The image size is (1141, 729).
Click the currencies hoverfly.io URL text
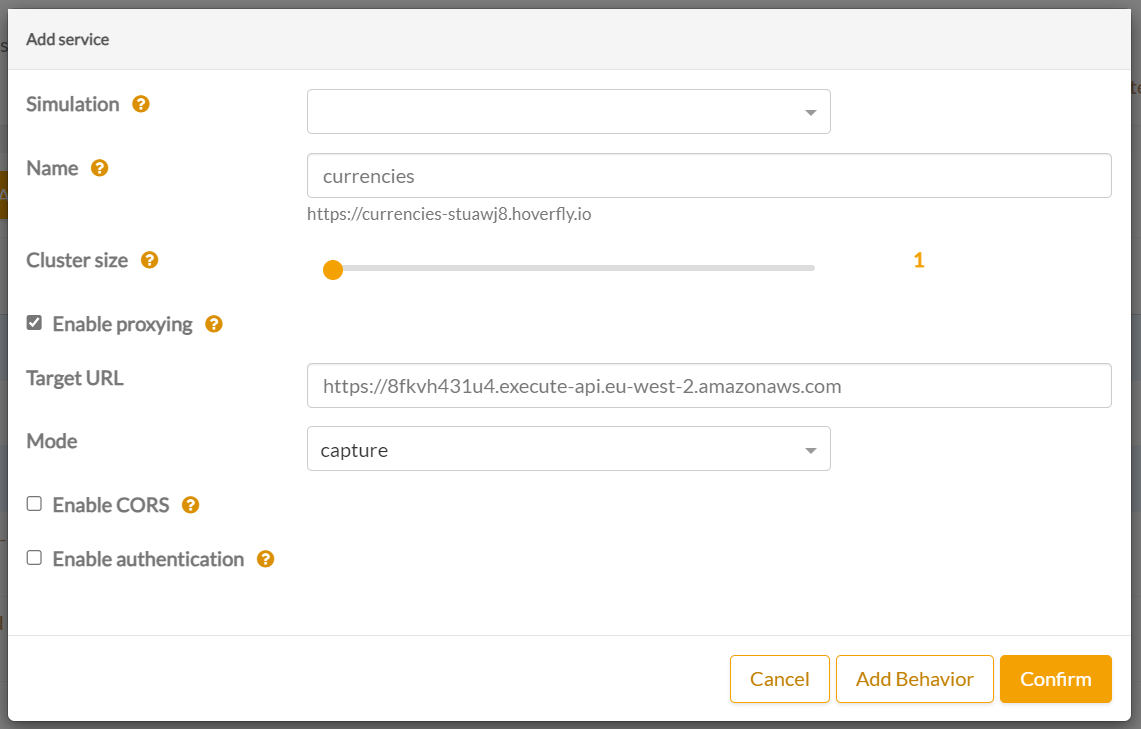[449, 214]
